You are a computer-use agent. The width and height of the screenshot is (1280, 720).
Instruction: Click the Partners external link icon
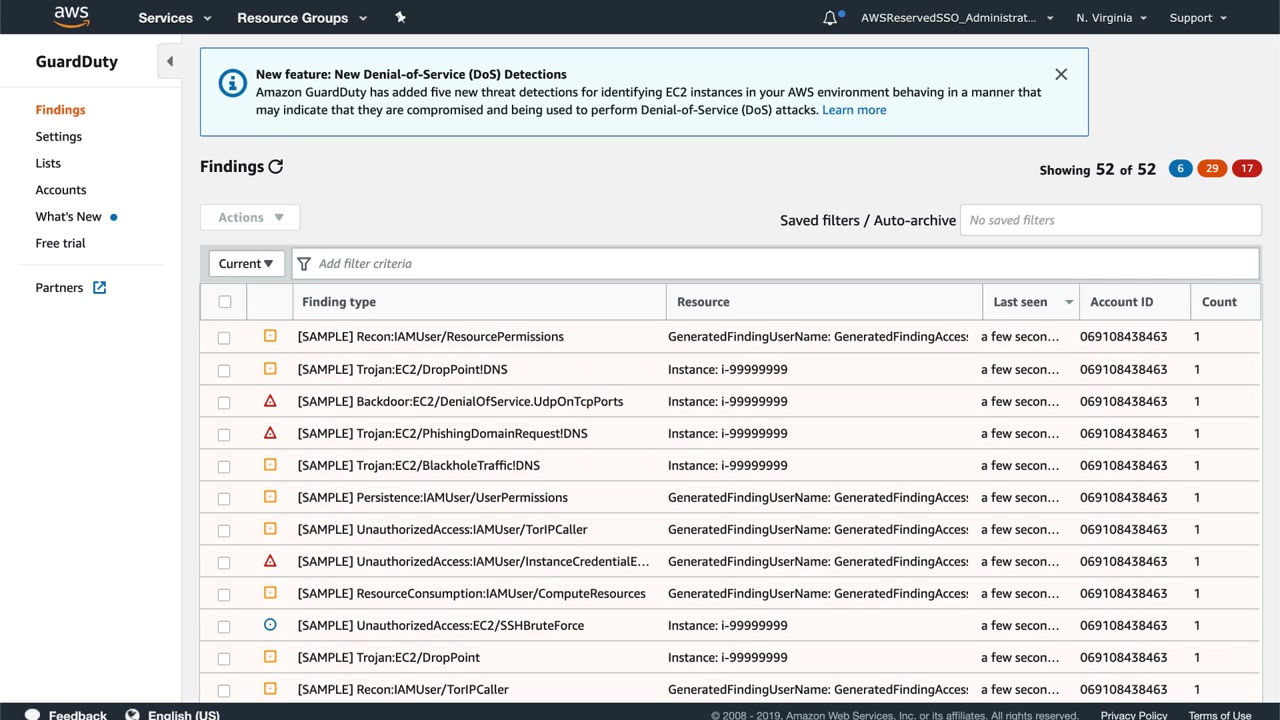100,288
